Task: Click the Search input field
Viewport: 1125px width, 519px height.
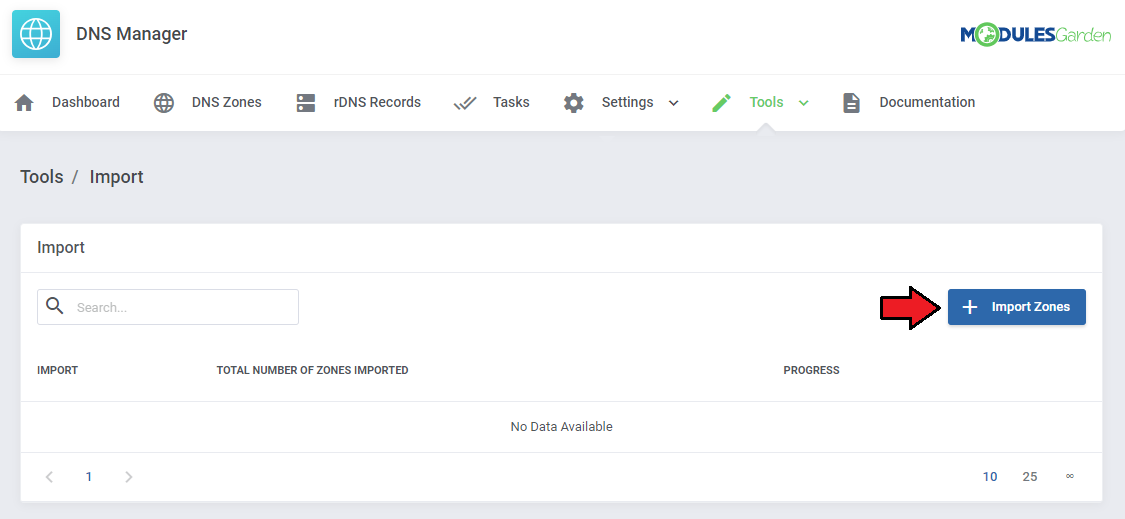Action: 168,307
